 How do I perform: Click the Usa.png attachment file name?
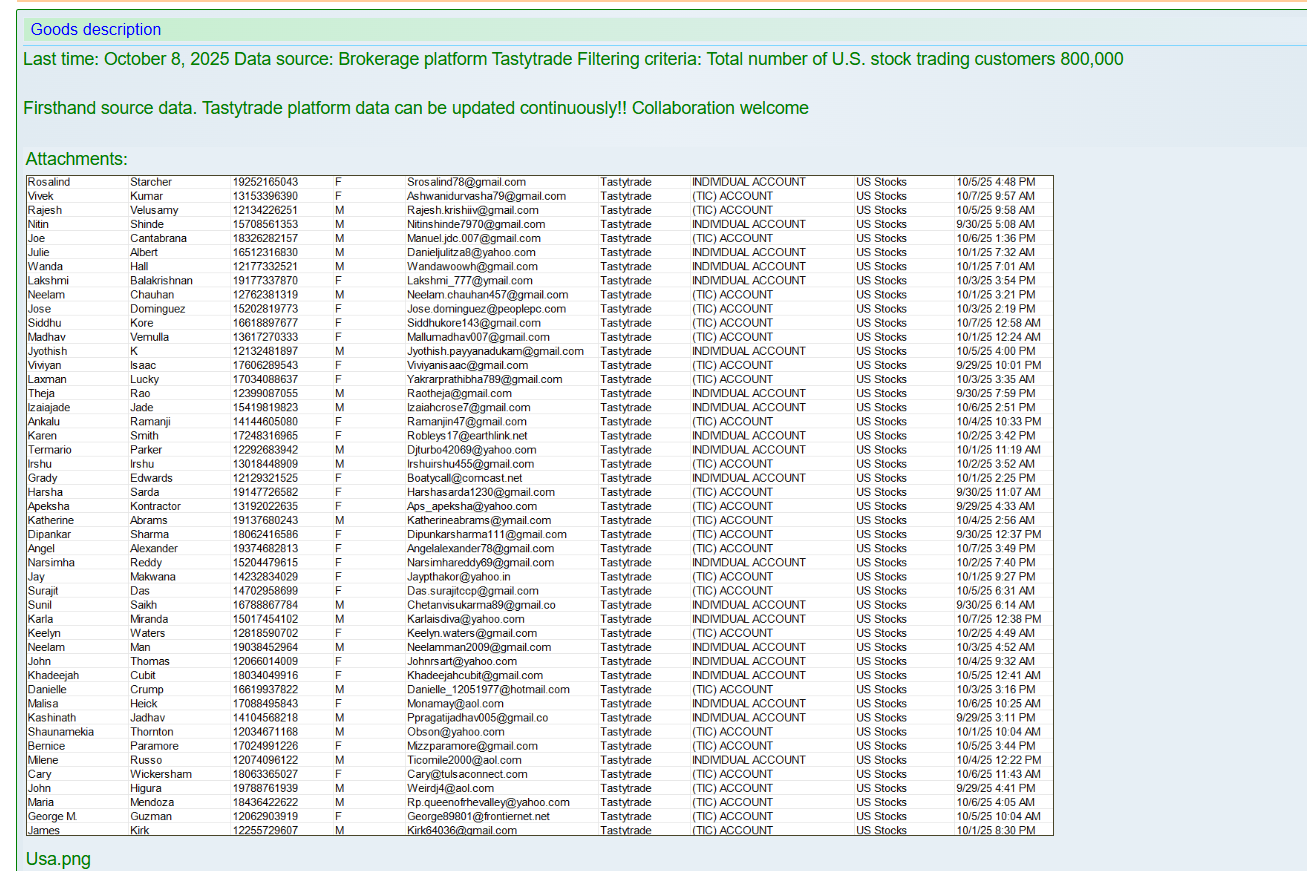(x=58, y=859)
